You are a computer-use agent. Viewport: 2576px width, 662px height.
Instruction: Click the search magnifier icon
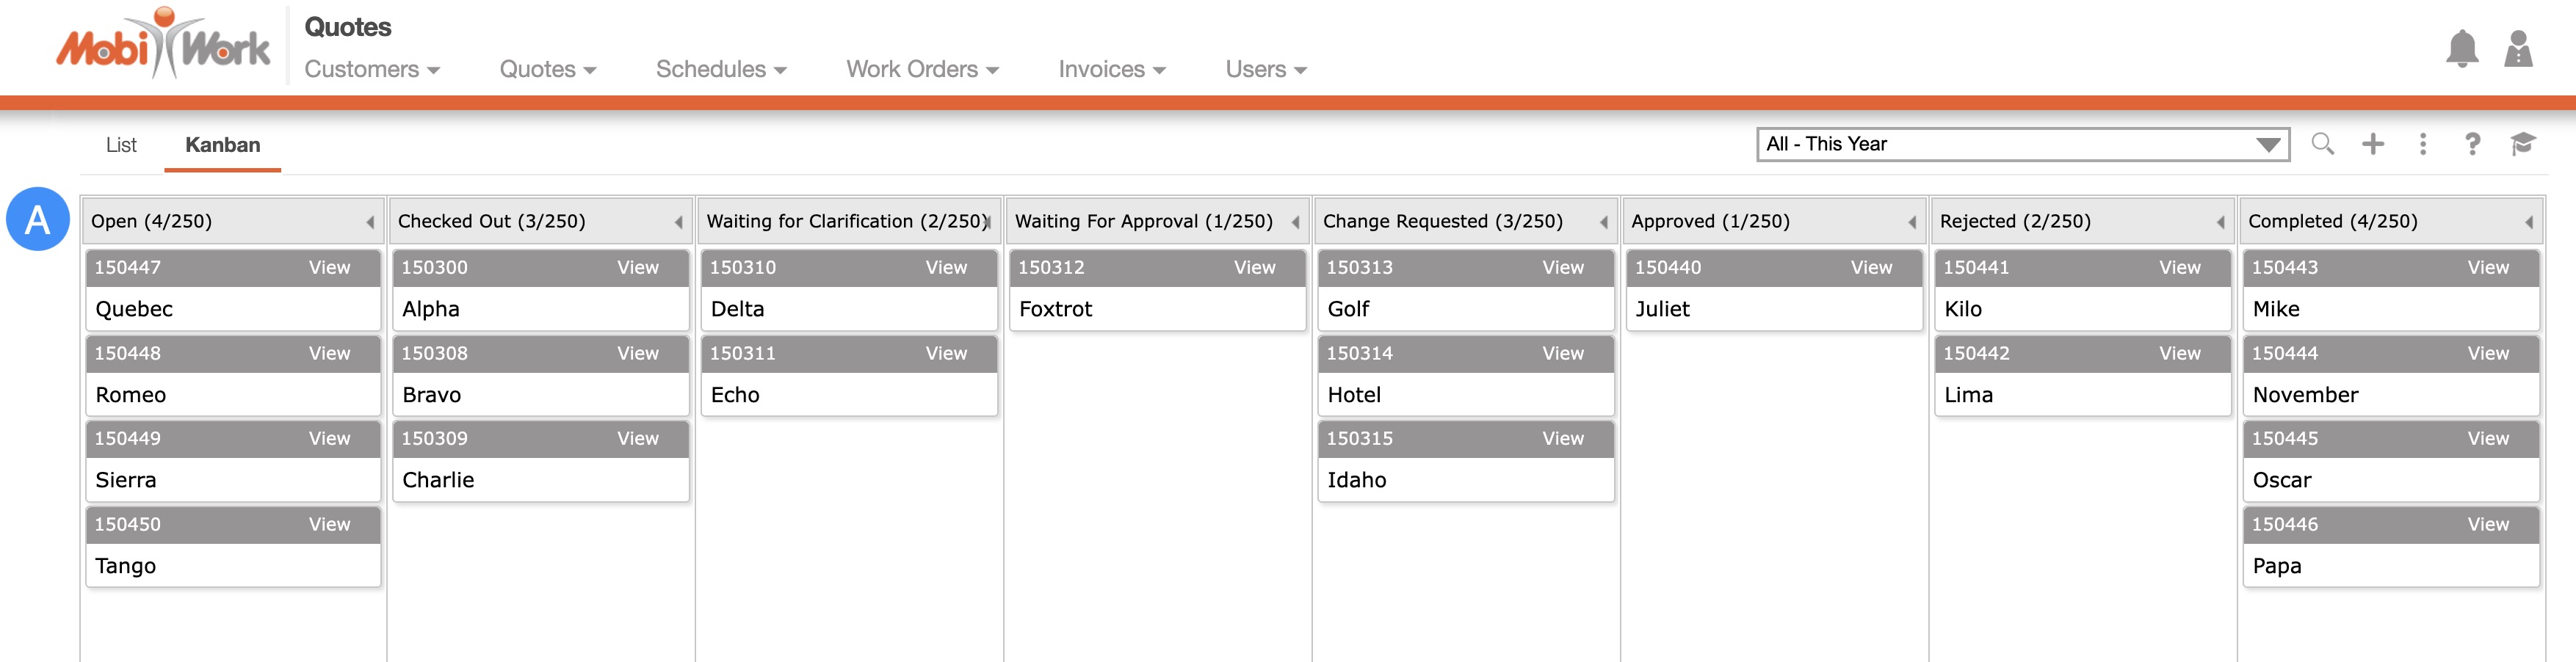point(2322,144)
